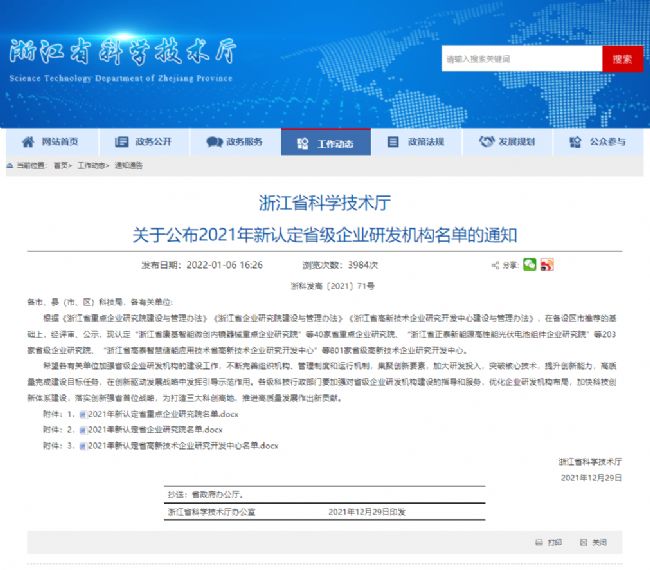Image resolution: width=650 pixels, height=570 pixels.
Task: Click the search keyword input field
Action: (521, 59)
